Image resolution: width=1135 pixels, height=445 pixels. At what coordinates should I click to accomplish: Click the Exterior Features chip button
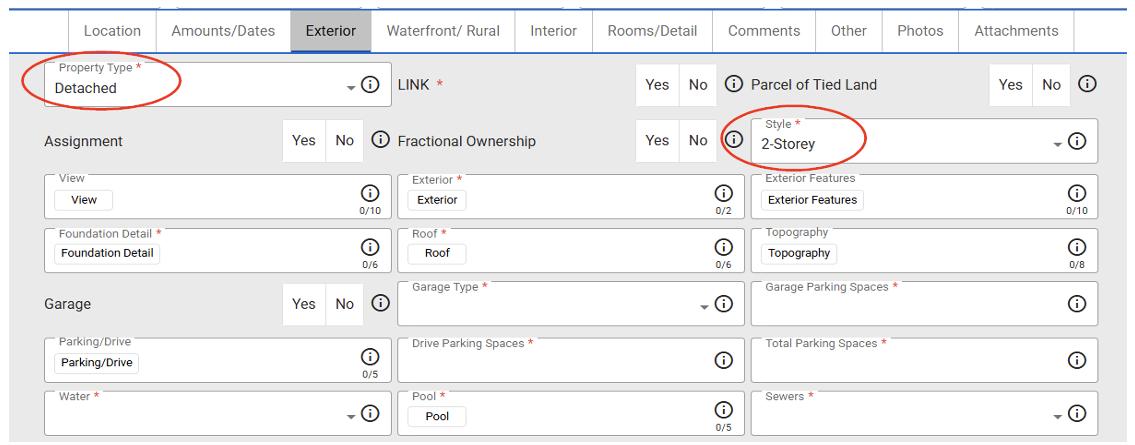[812, 200]
